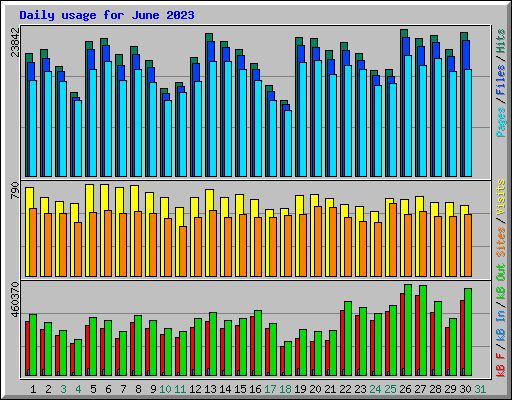Click weekend day 10 on the x-axis
This screenshot has width=512, height=400.
[x=165, y=389]
